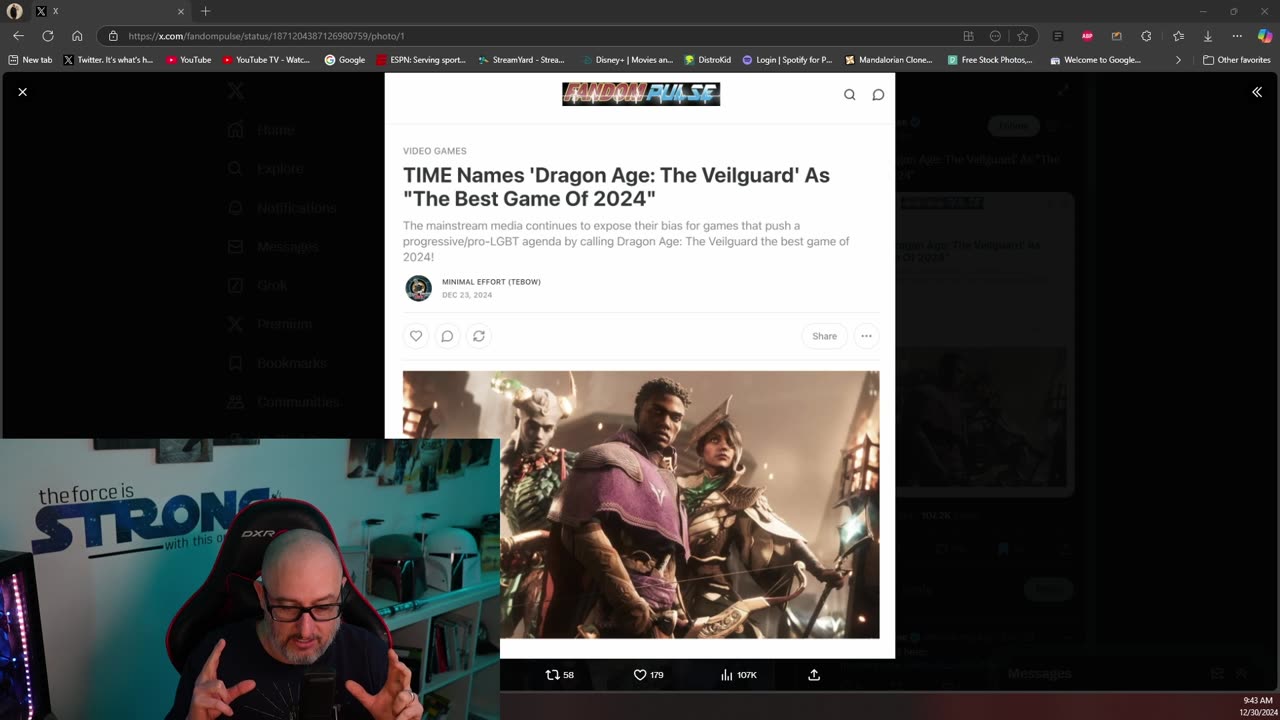
Task: Click the search magnifier in the article header
Action: [849, 95]
